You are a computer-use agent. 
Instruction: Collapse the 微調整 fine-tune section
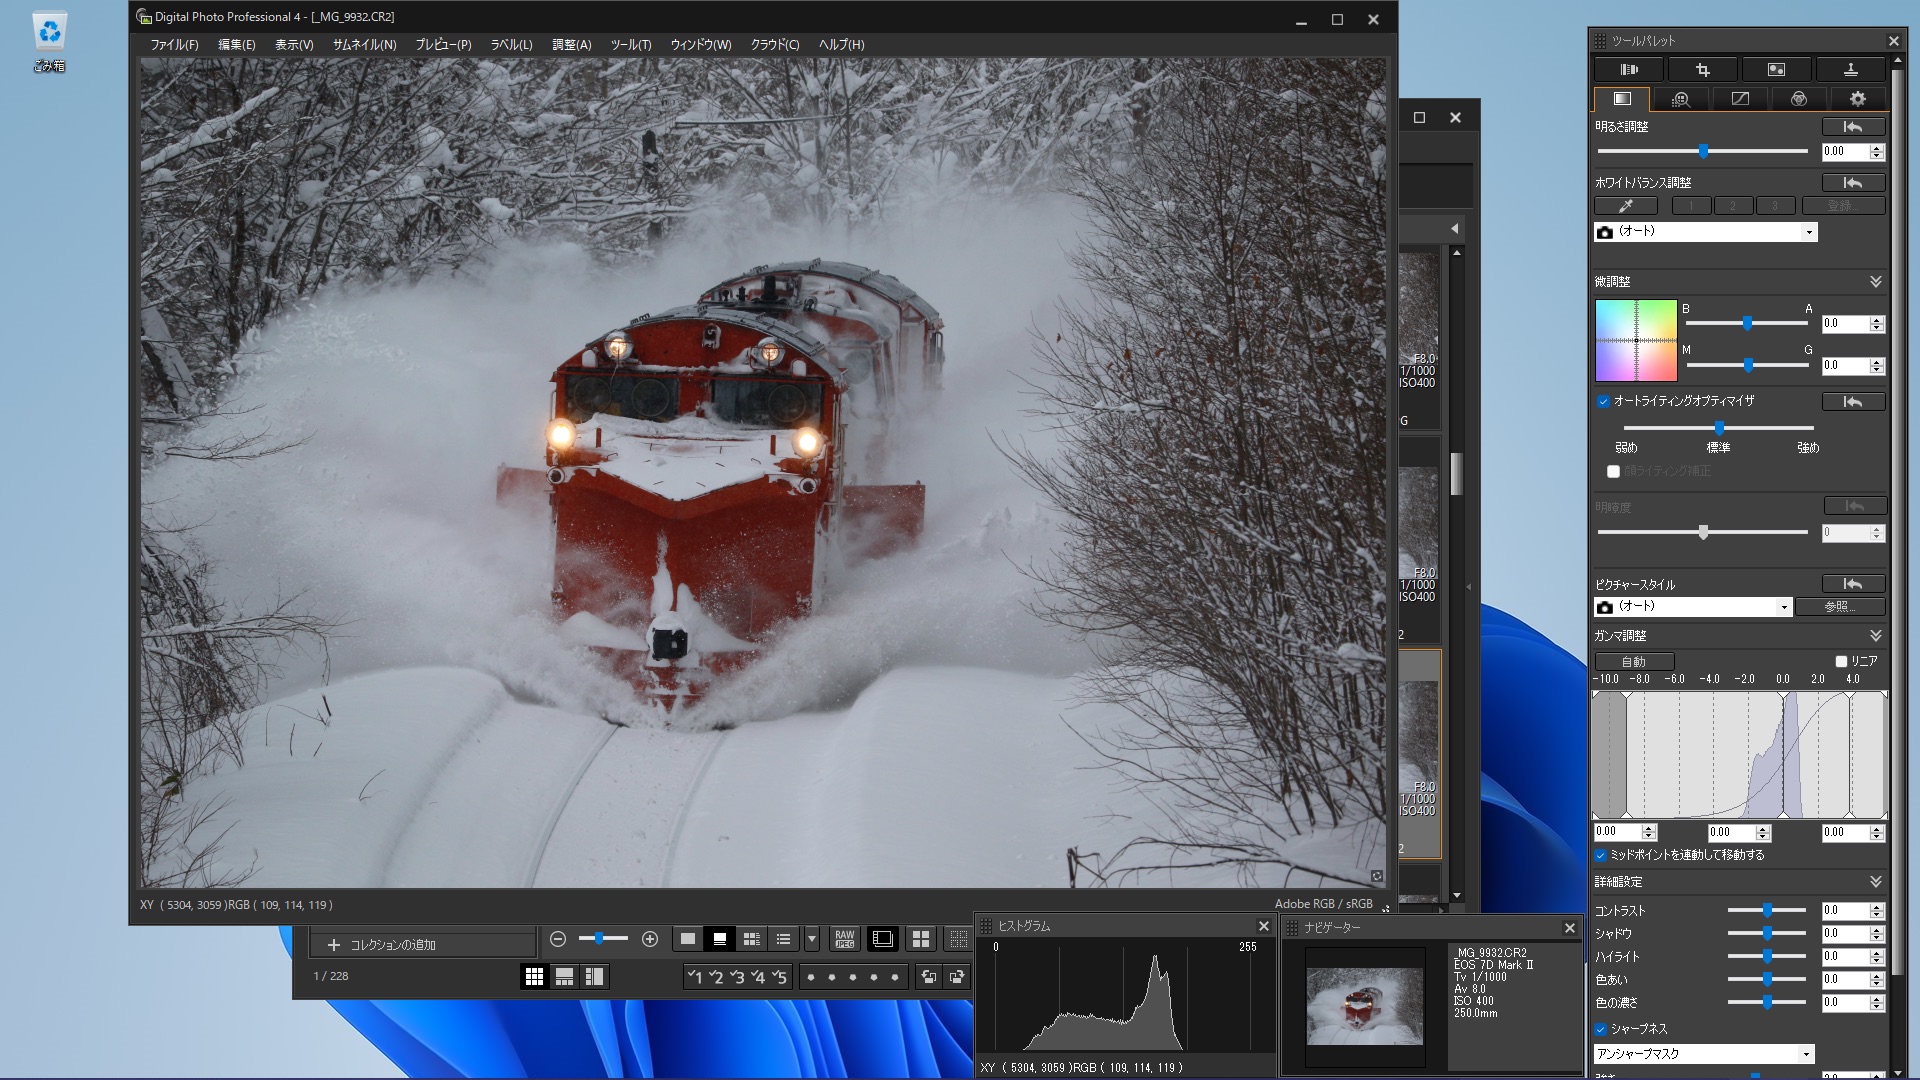1876,282
